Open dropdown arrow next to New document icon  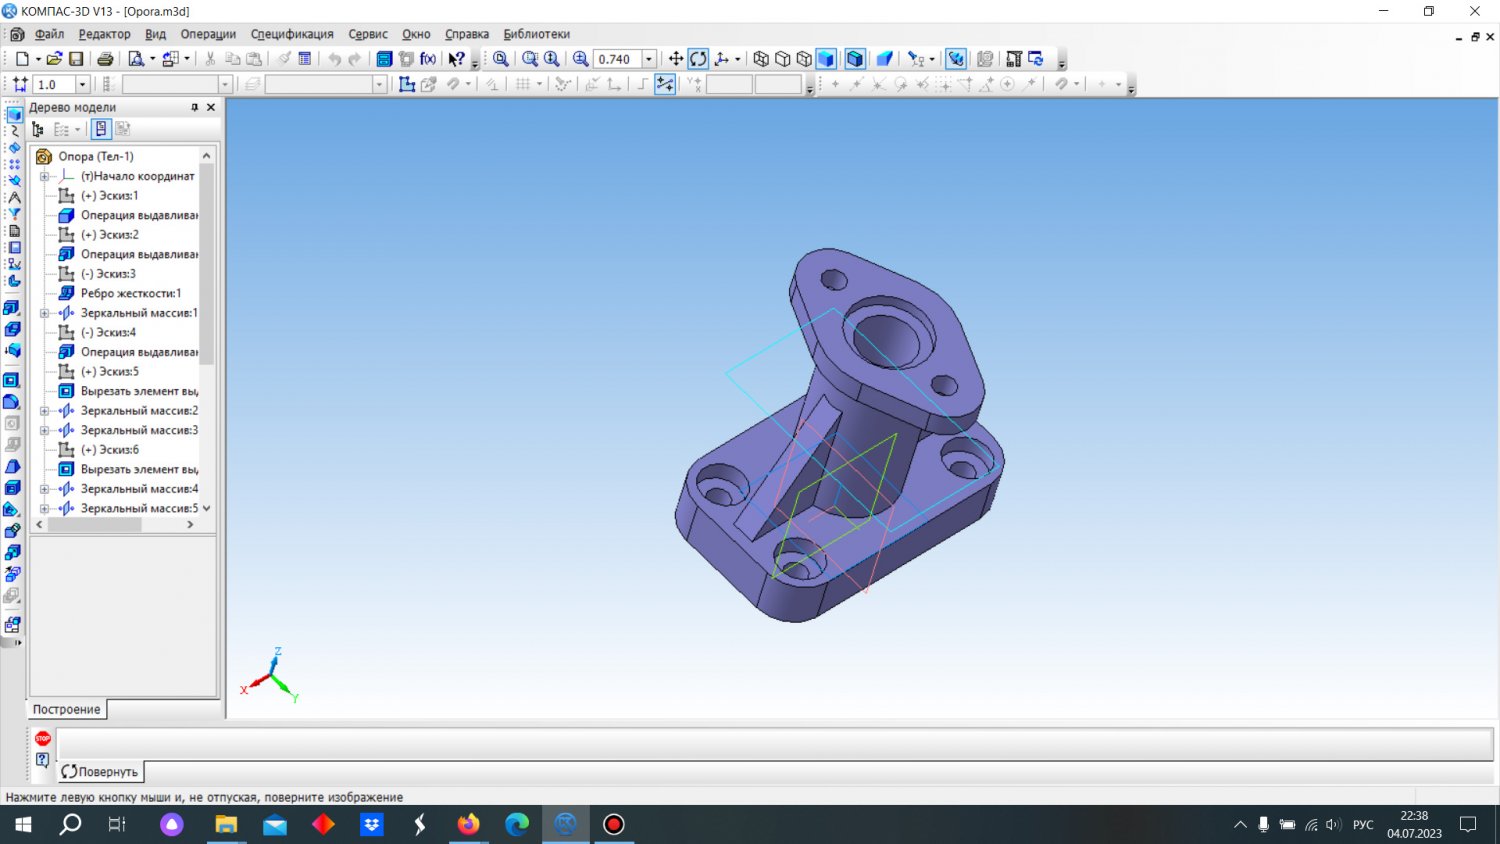click(x=38, y=59)
